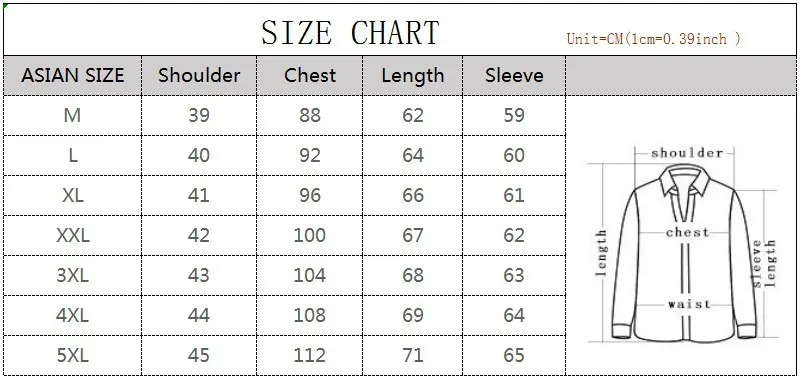Click the Shoulder column header
The height and width of the screenshot is (379, 800).
199,75
